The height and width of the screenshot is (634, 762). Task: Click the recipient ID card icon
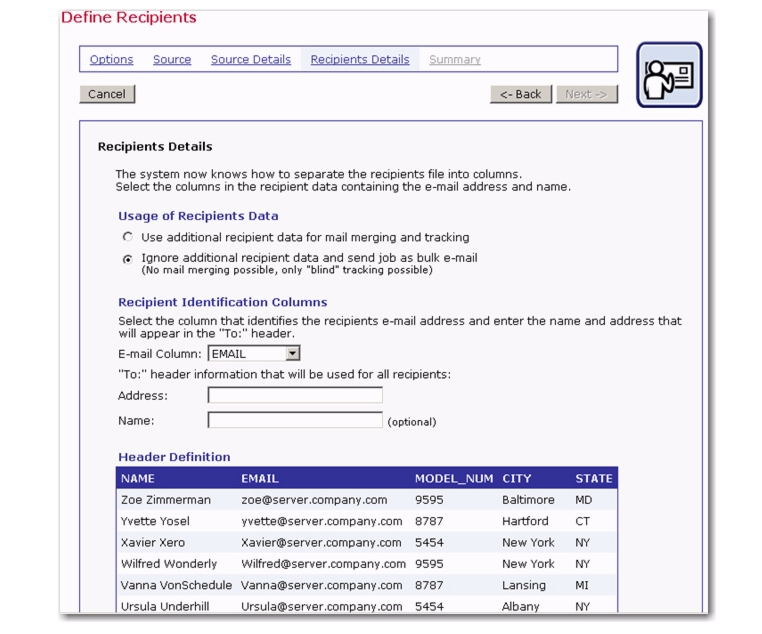(x=669, y=75)
